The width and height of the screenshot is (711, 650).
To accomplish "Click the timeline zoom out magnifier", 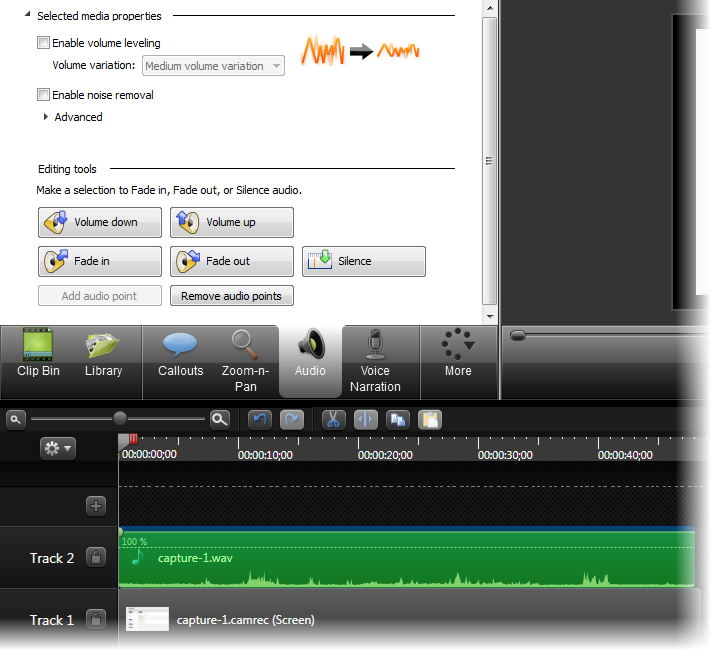I will tap(15, 420).
